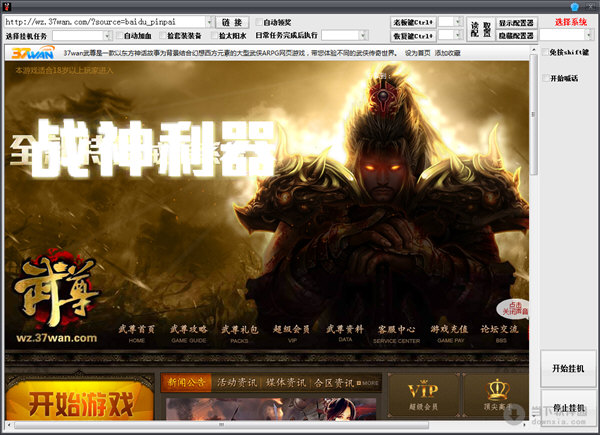Click the 显示配置器 button
Screen dimensions: 600x435
pyautogui.click(x=516, y=23)
